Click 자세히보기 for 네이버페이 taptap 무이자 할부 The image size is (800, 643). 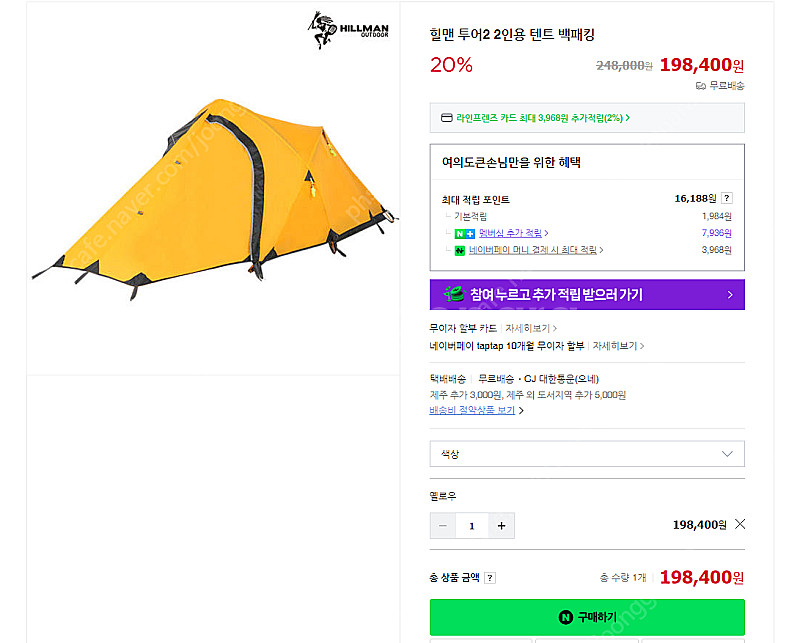coord(614,346)
